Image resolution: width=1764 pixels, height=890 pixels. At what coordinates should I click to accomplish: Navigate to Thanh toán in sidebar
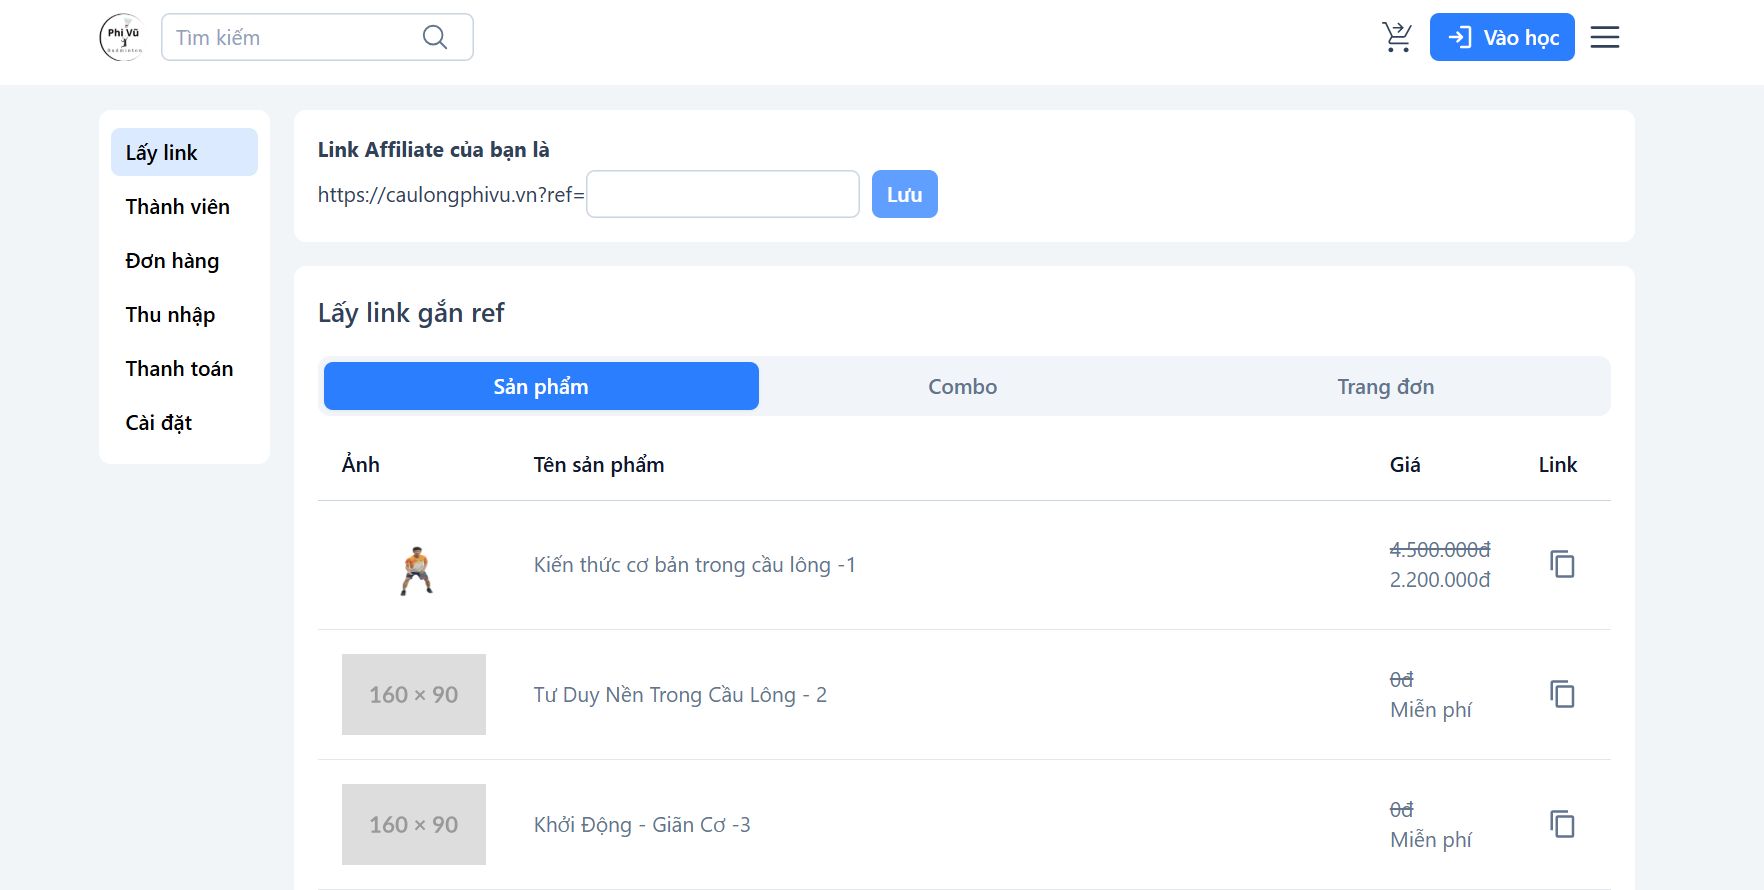[180, 369]
